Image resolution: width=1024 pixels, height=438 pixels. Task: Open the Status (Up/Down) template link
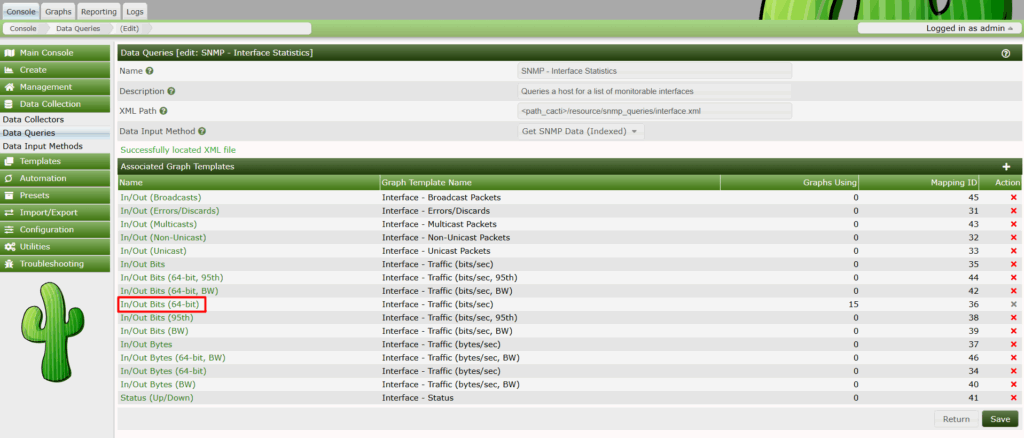click(x=157, y=398)
